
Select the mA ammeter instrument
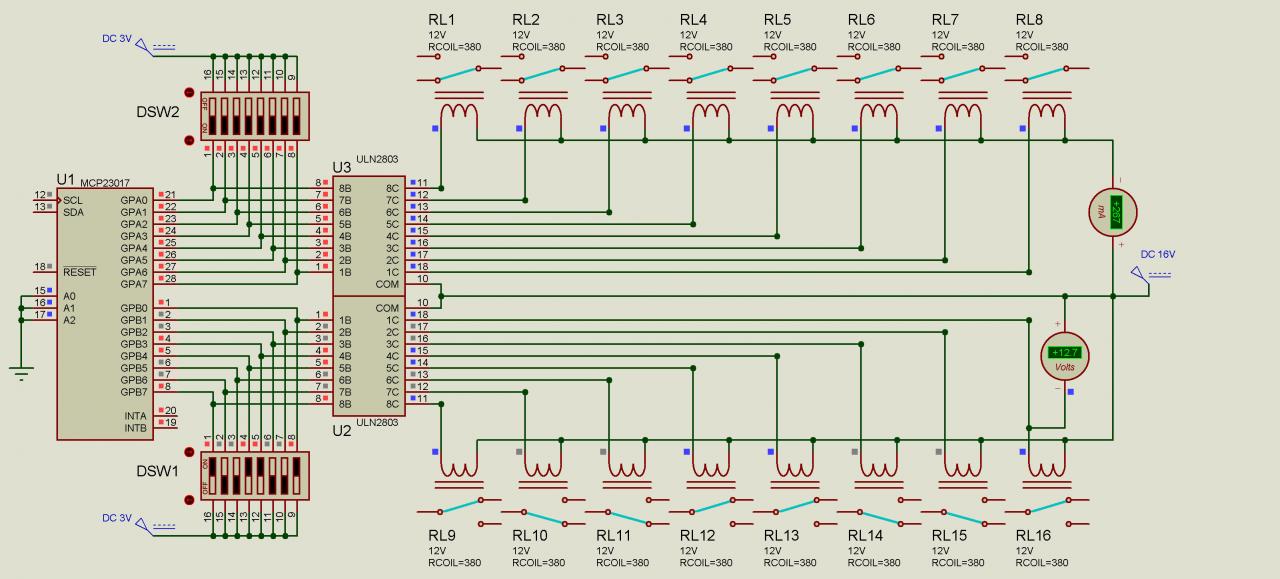click(1113, 211)
